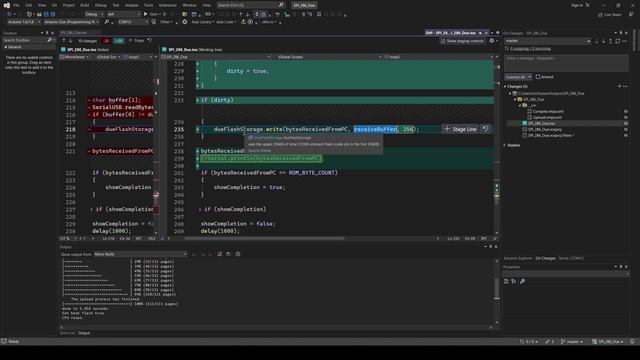The height and width of the screenshot is (360, 640).
Task: Open the Arduino board version dropdown
Action: [x=24, y=22]
